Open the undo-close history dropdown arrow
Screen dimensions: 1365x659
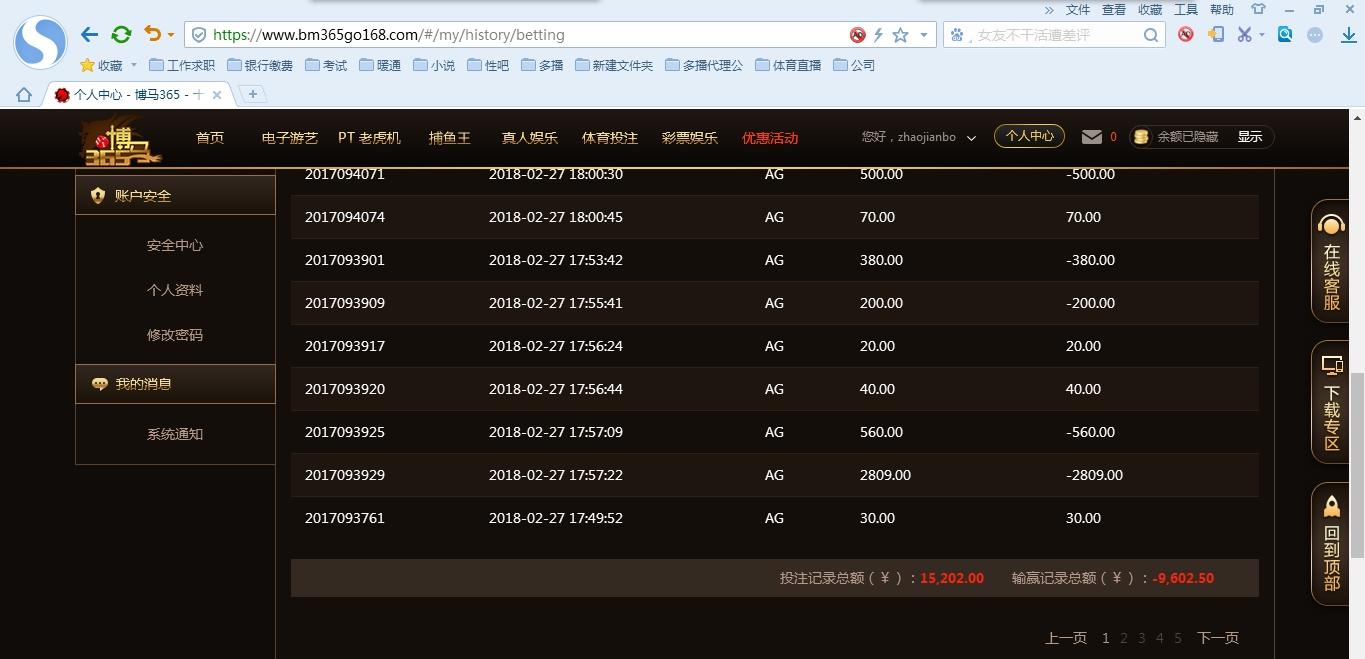tap(170, 35)
